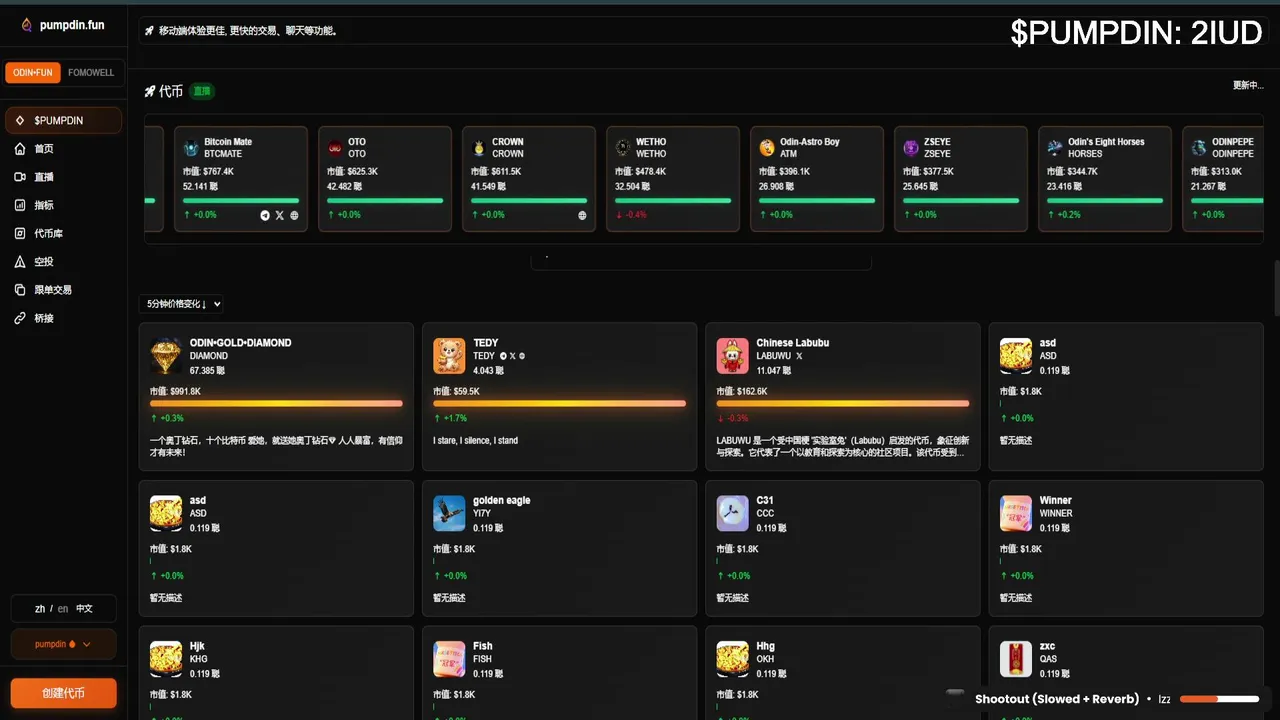Expand the pumpdin account dropdown
Image resolution: width=1280 pixels, height=720 pixels.
tap(64, 644)
